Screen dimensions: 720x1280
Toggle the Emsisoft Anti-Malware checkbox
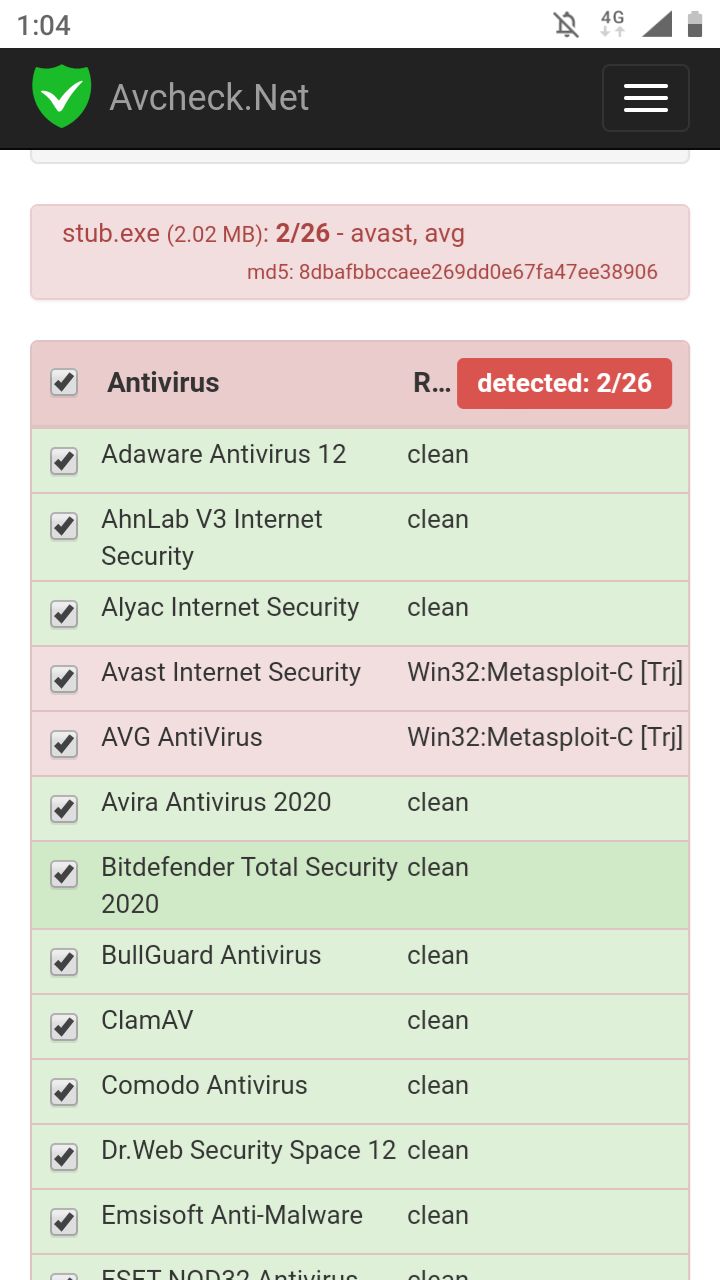click(64, 1221)
